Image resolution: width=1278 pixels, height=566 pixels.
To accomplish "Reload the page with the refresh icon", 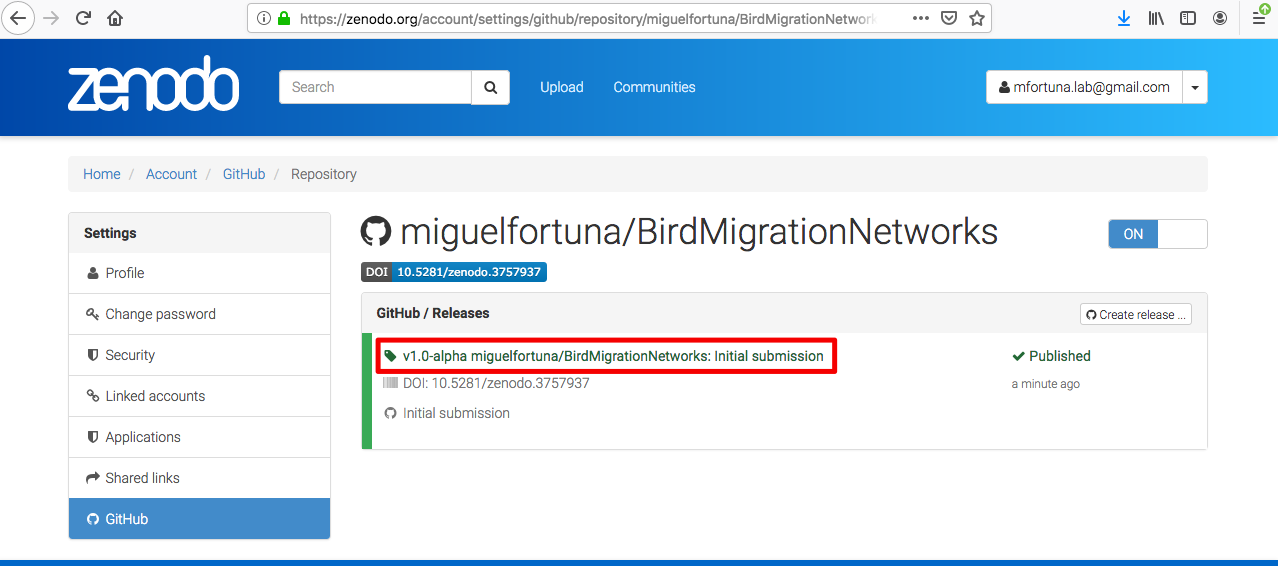I will tap(83, 18).
